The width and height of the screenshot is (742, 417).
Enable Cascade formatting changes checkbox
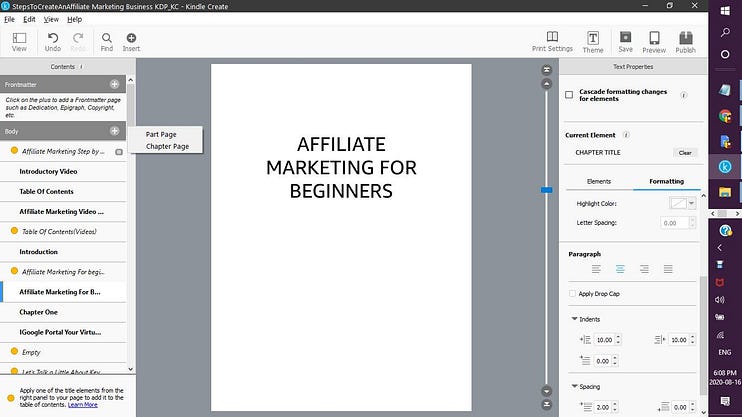pos(569,95)
